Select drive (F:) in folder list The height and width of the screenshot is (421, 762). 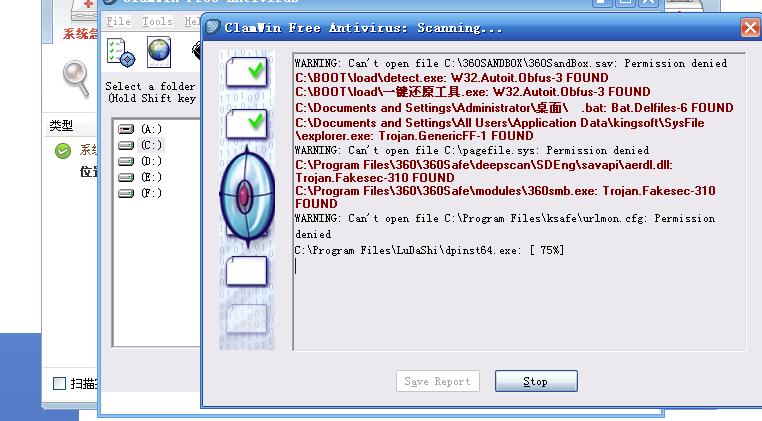pos(140,193)
